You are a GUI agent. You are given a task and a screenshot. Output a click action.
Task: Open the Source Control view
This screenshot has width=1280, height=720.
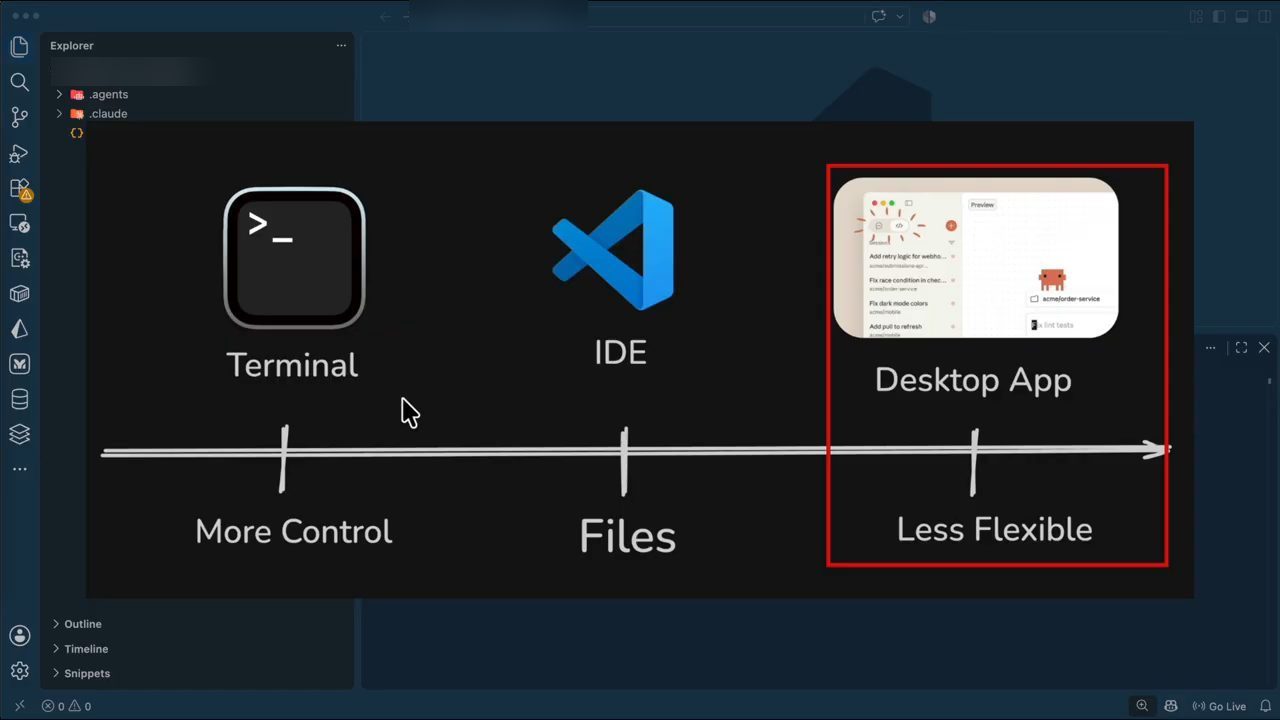point(19,117)
